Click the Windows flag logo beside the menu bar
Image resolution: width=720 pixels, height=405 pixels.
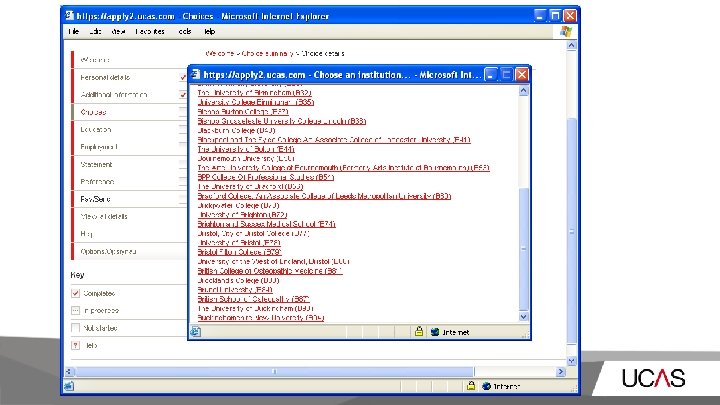coord(566,31)
